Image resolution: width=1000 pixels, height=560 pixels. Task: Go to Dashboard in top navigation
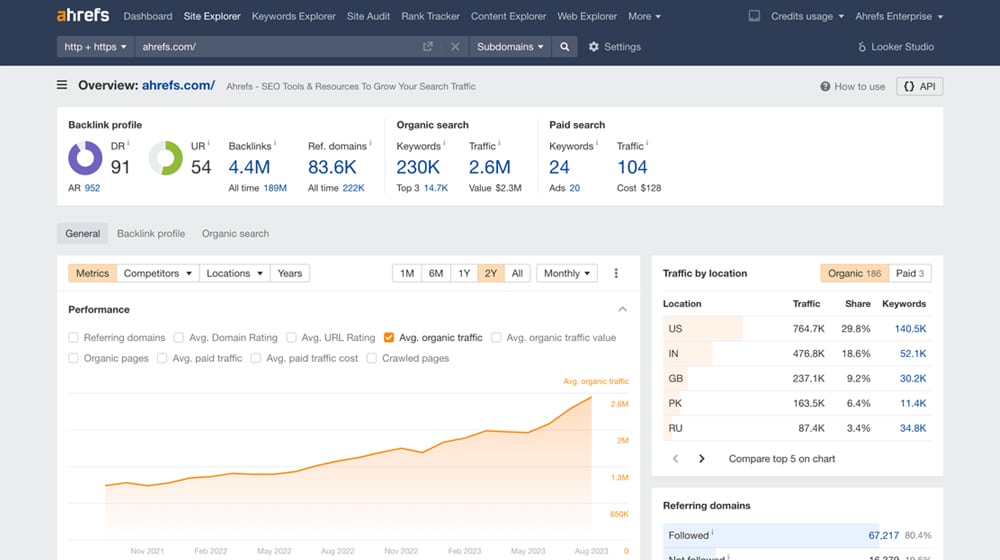click(x=148, y=16)
